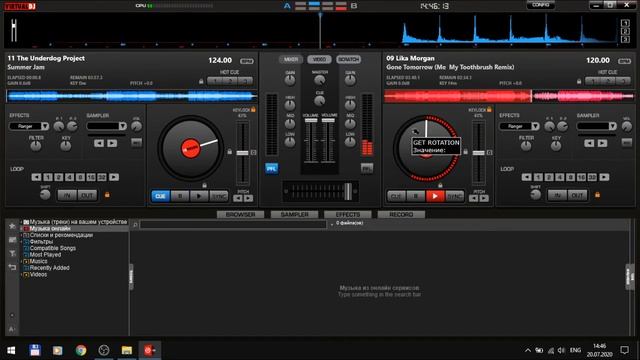Select the Recently Added filter
This screenshot has height=360, width=640.
(x=49, y=268)
